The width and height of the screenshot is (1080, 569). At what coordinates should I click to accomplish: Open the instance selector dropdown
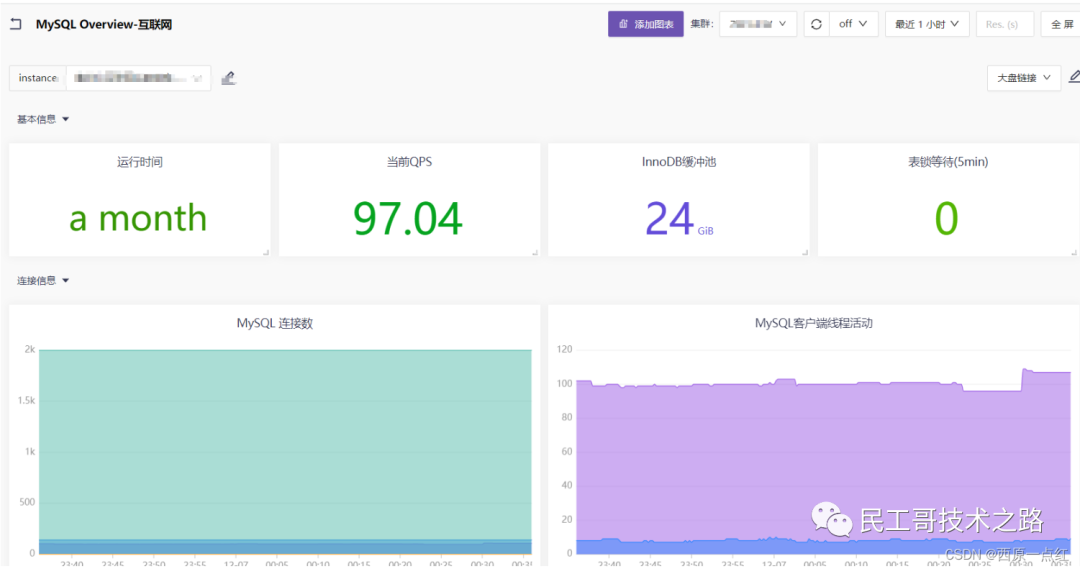click(138, 78)
